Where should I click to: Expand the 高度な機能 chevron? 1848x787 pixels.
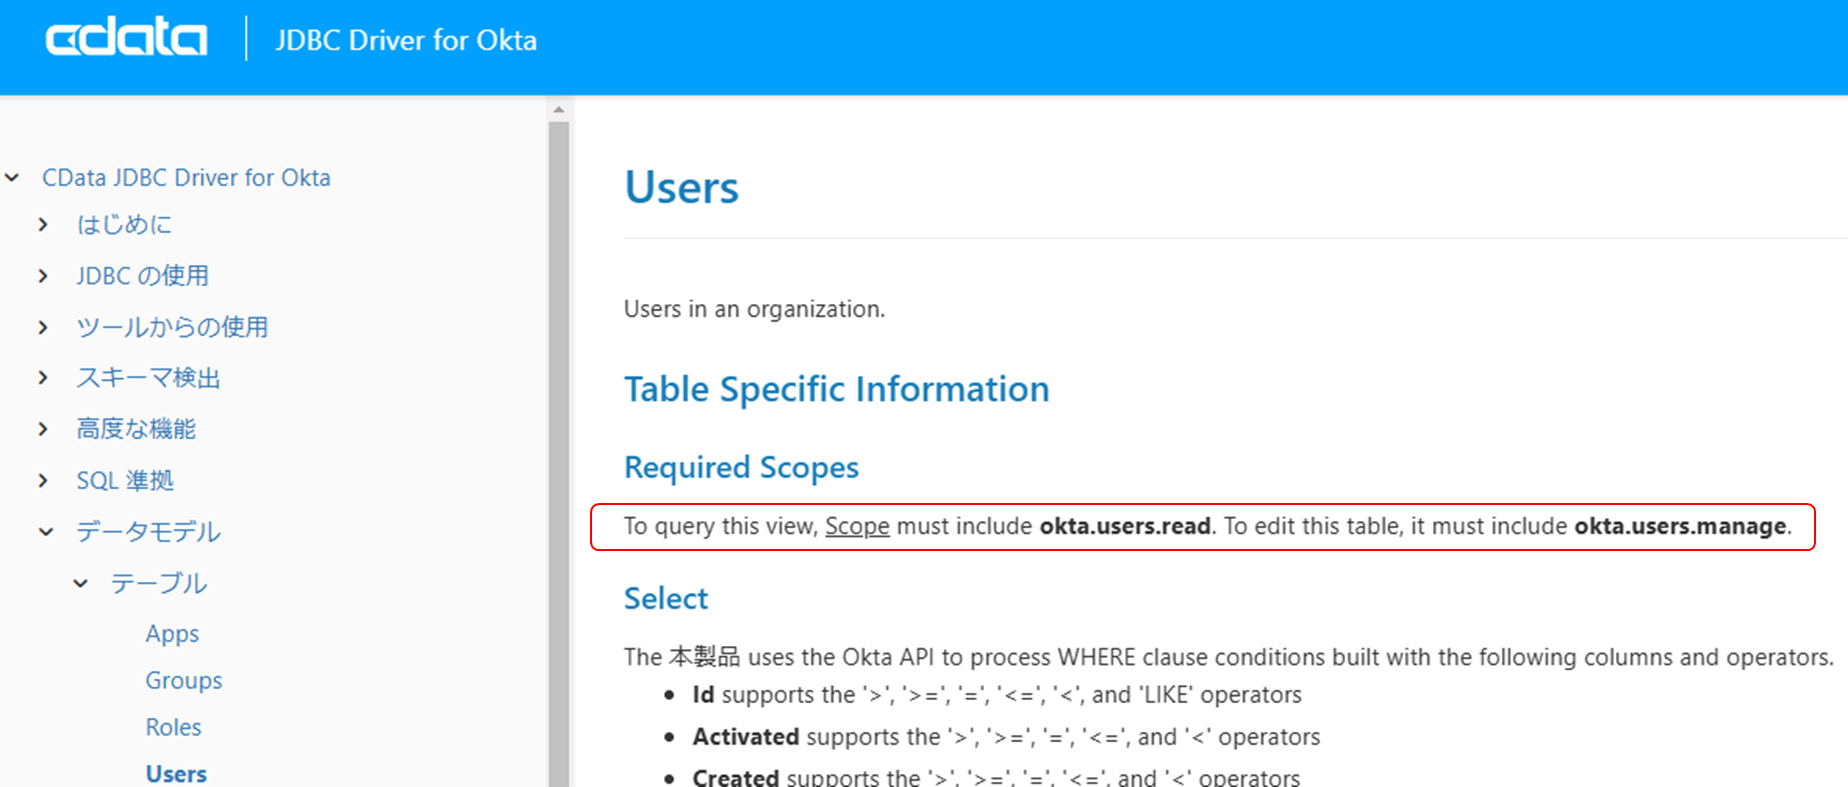pyautogui.click(x=43, y=429)
